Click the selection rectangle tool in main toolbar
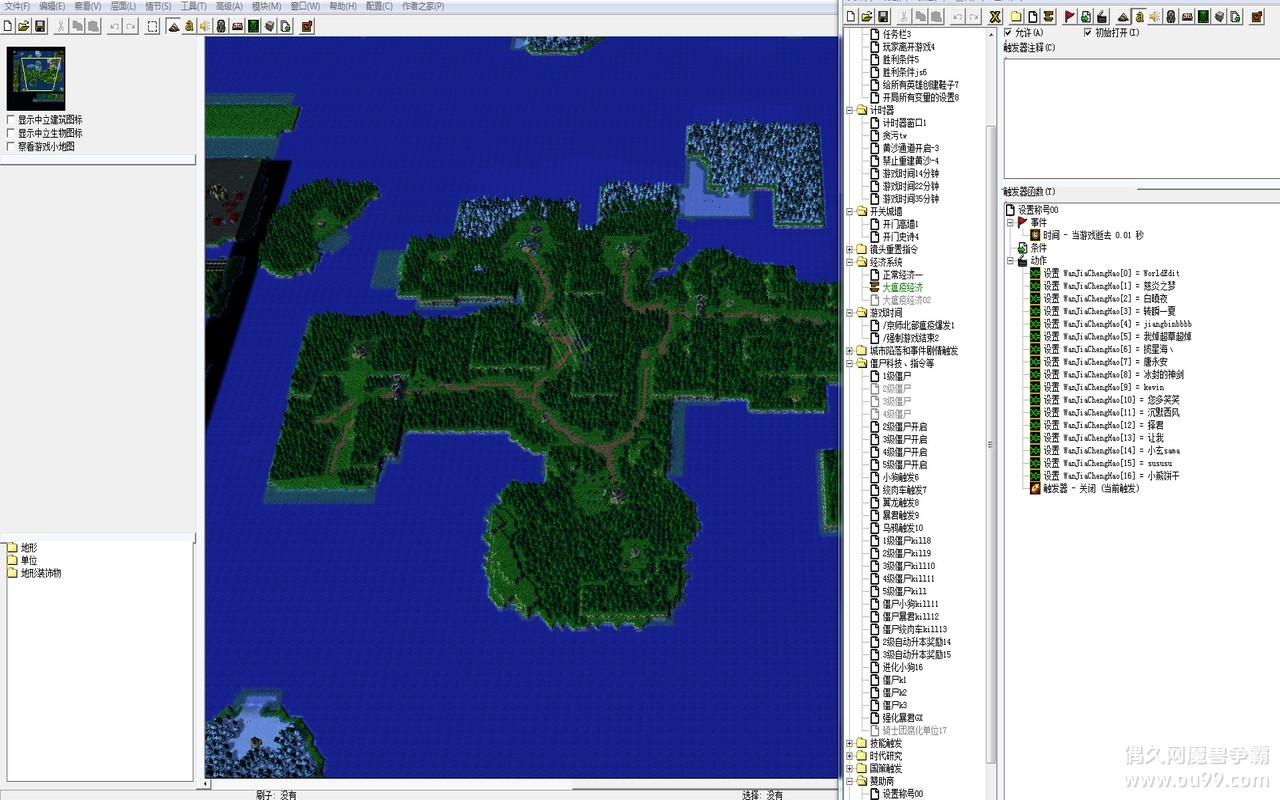The height and width of the screenshot is (800, 1280). coord(152,26)
